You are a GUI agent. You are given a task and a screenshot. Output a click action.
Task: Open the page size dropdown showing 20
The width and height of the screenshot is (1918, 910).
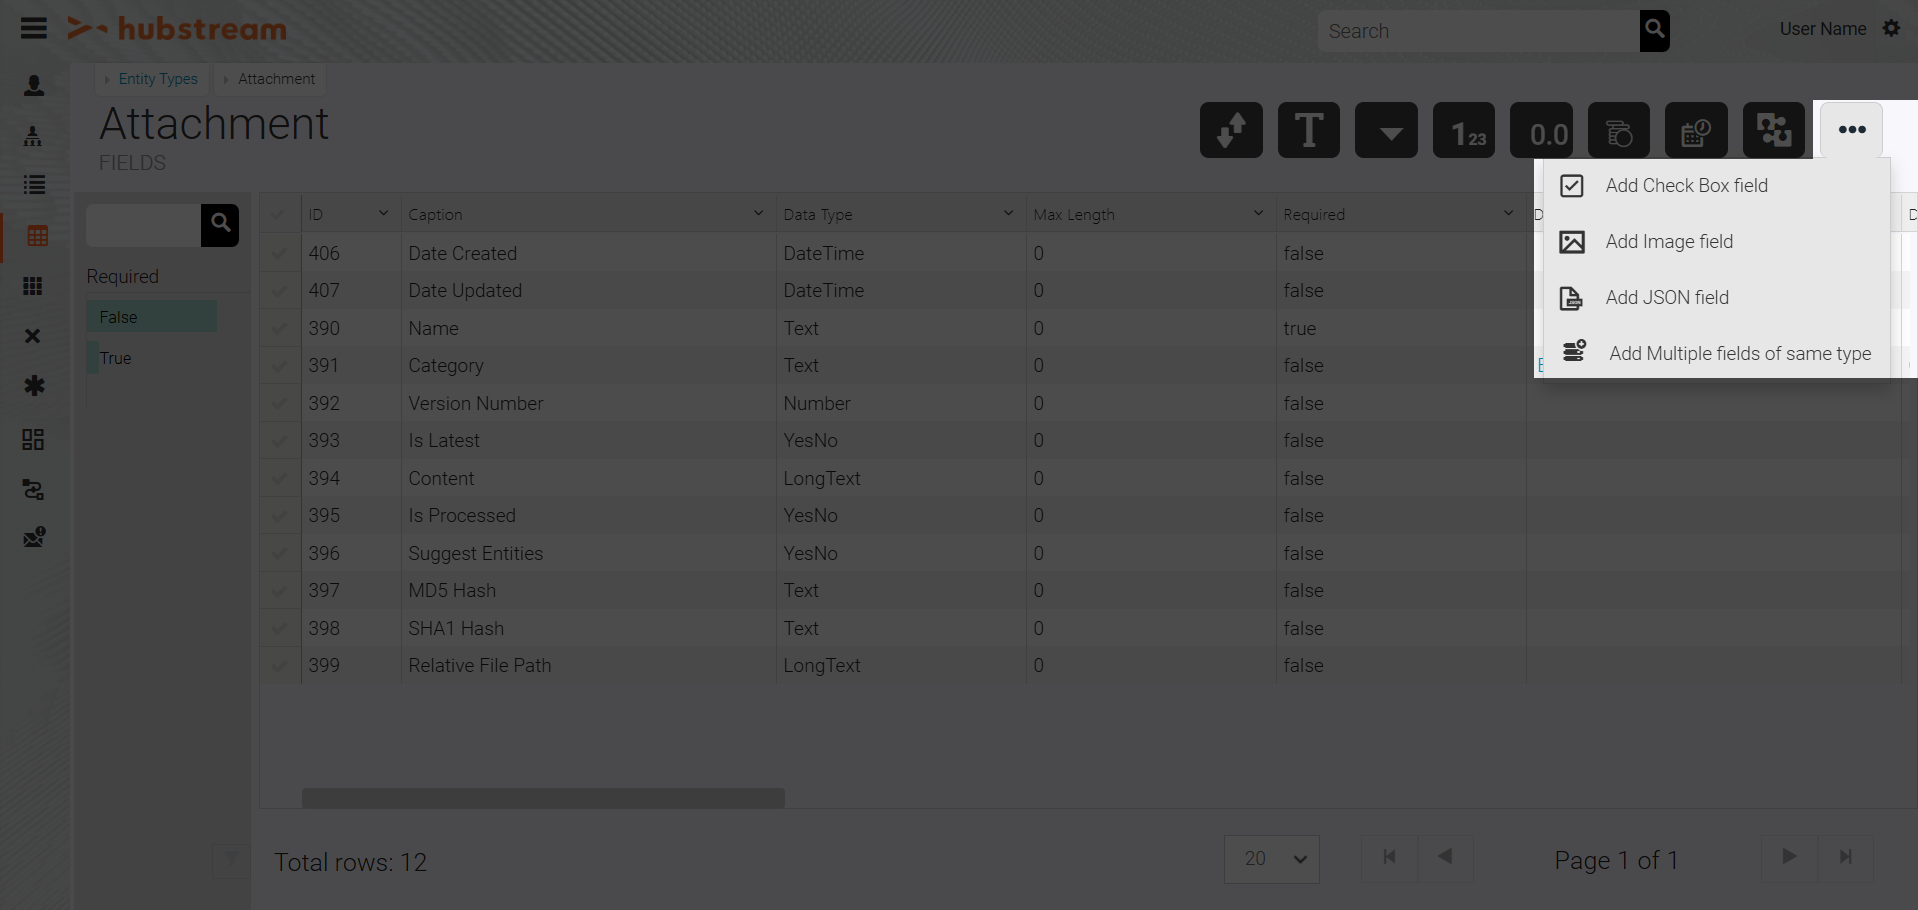tap(1272, 859)
